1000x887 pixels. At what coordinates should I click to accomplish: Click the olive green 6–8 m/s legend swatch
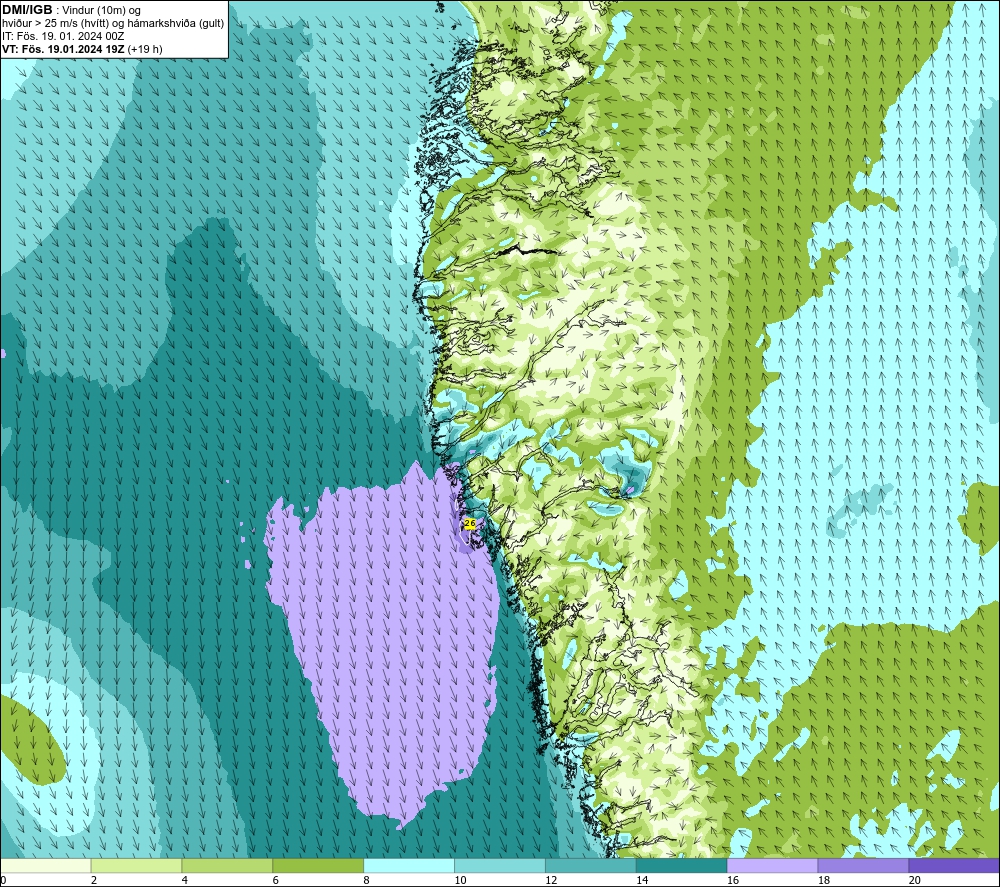pos(318,865)
